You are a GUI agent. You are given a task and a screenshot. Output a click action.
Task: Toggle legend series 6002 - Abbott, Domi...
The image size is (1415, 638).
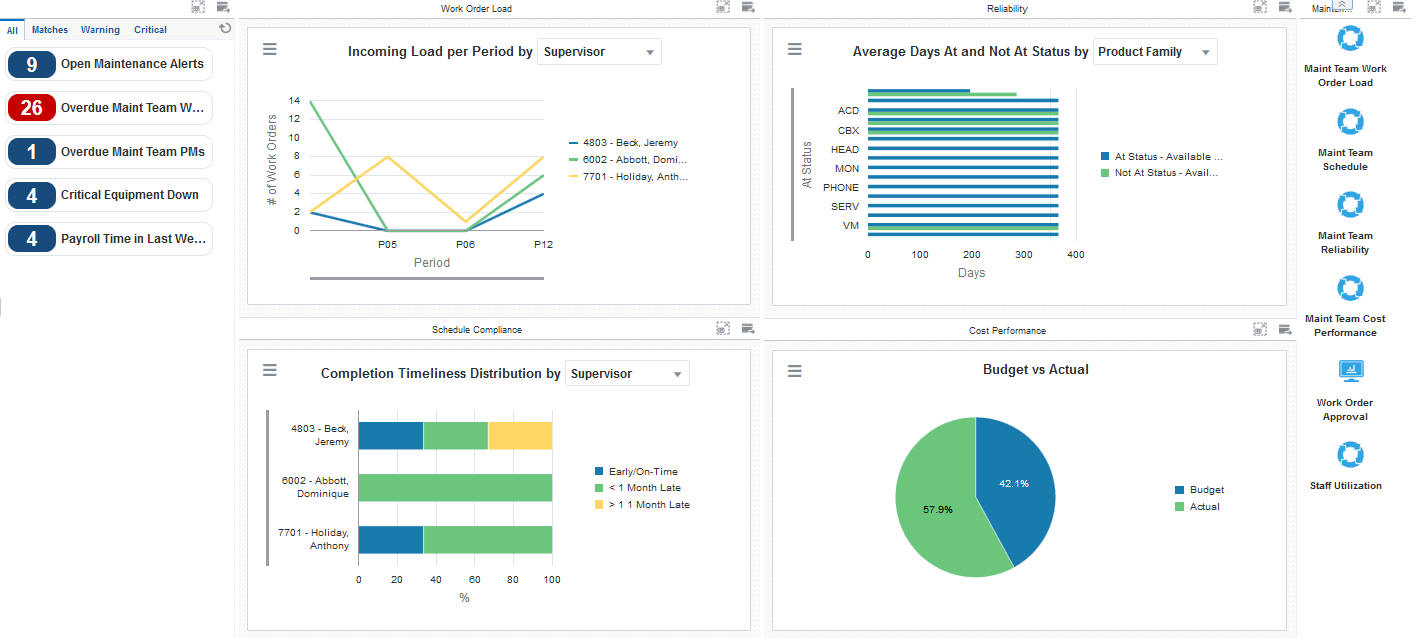tap(628, 160)
